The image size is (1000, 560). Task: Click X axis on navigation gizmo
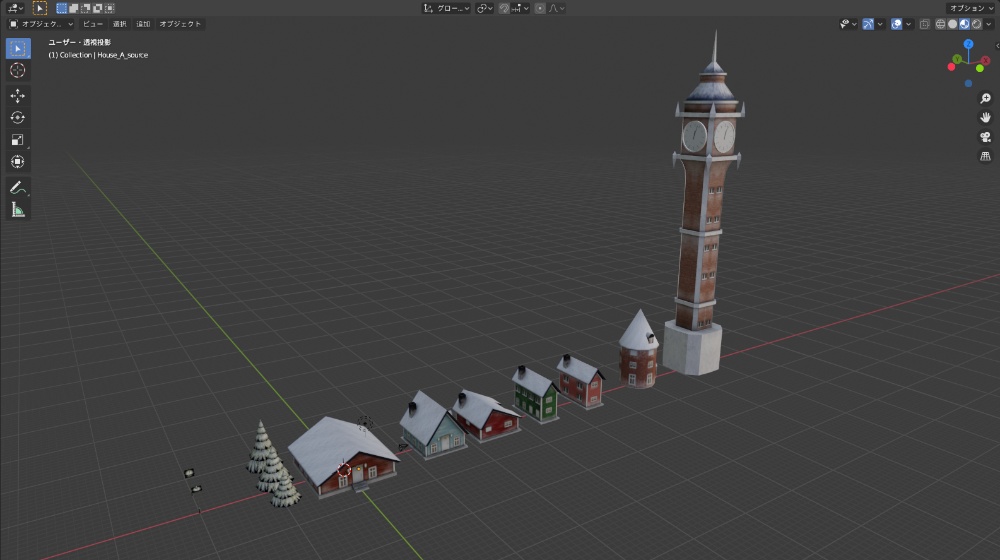[x=986, y=60]
